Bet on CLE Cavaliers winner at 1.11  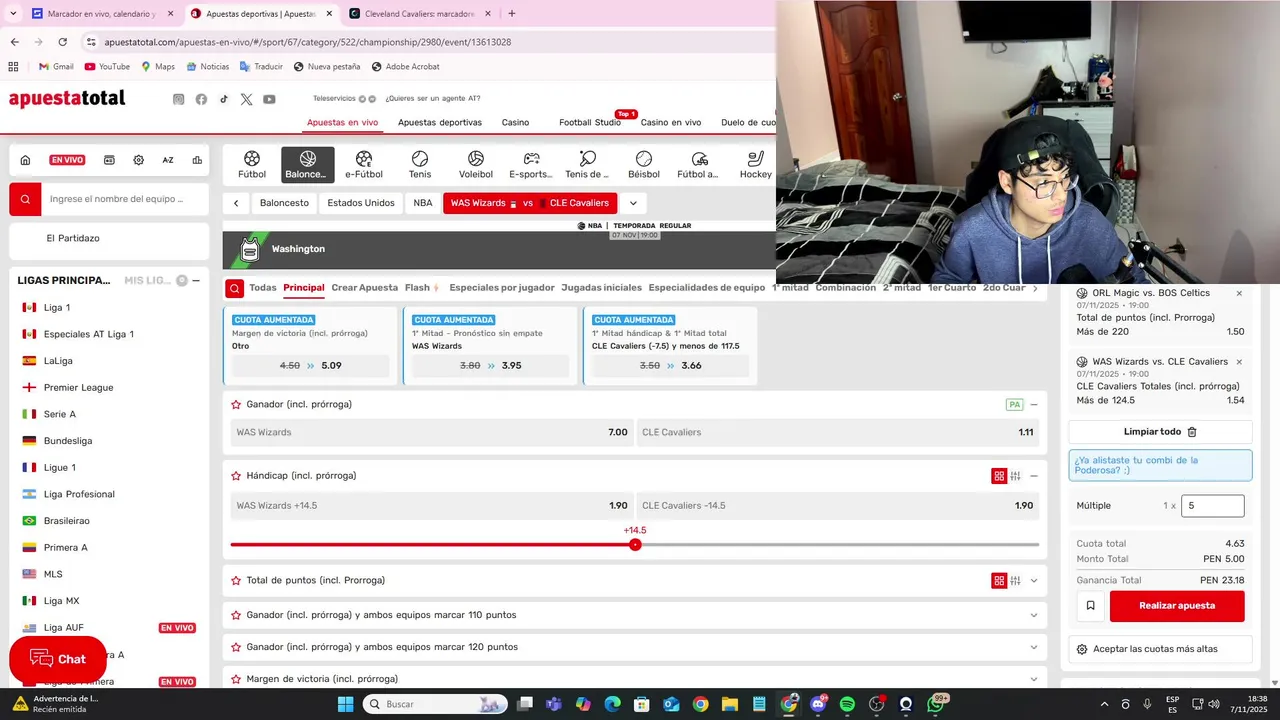tap(838, 432)
